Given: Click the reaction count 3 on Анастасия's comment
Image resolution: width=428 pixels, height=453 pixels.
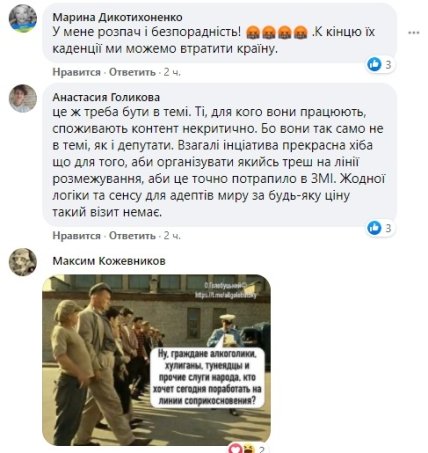Looking at the screenshot, I should (x=388, y=228).
